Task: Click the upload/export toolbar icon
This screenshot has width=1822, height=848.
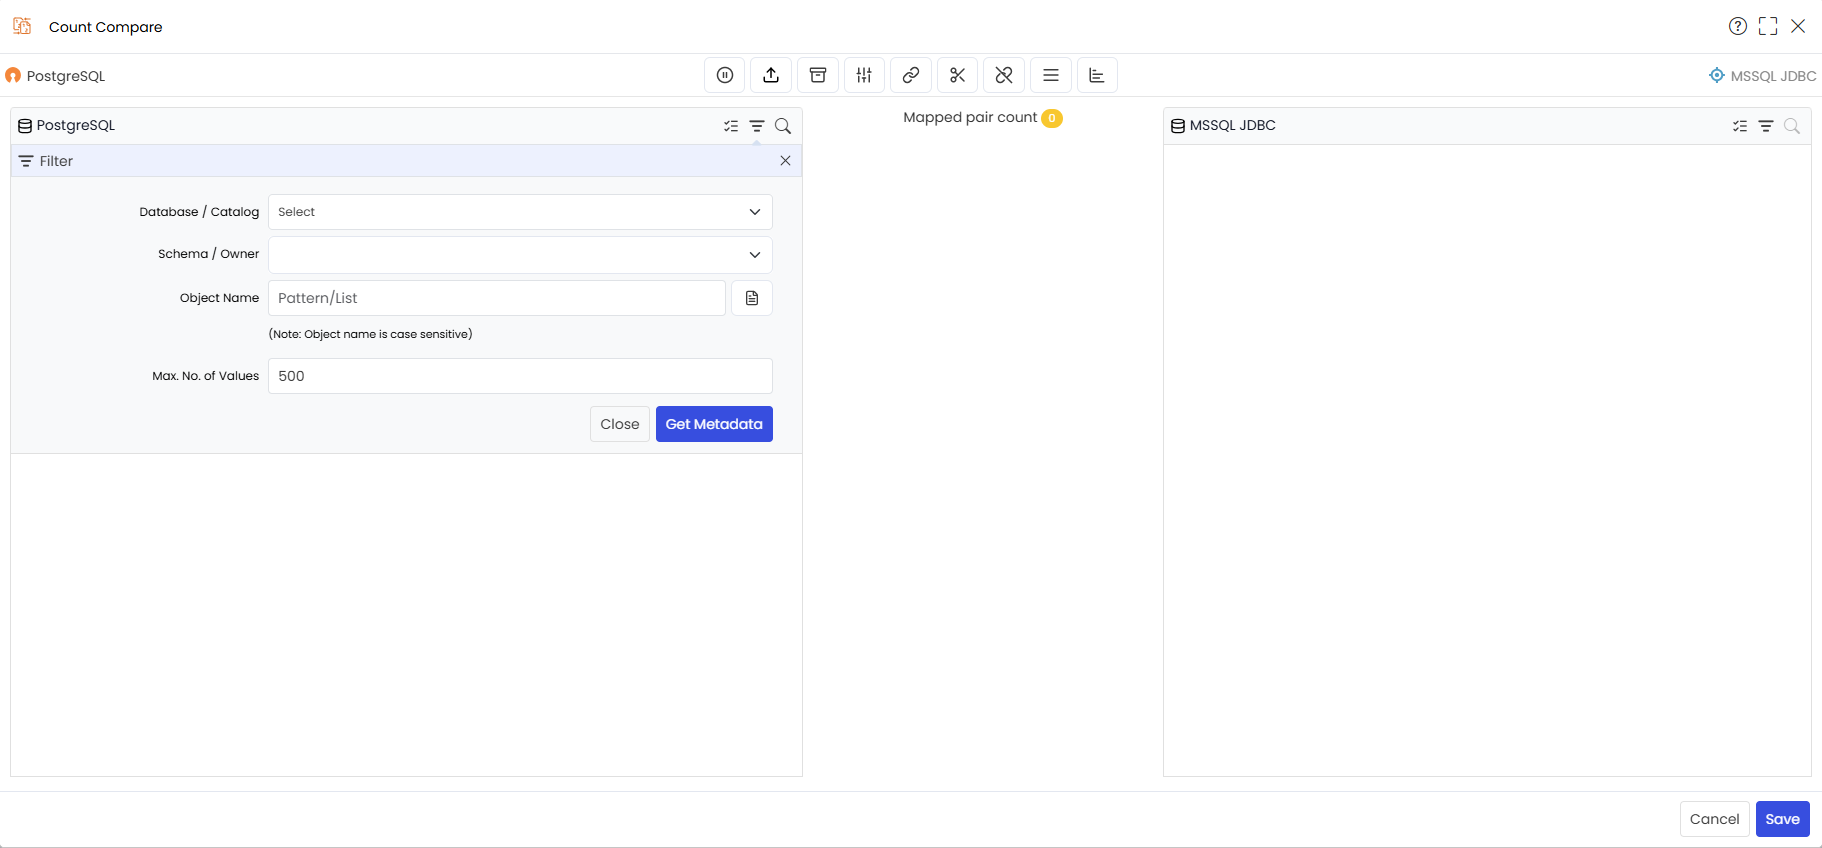Action: pyautogui.click(x=771, y=75)
